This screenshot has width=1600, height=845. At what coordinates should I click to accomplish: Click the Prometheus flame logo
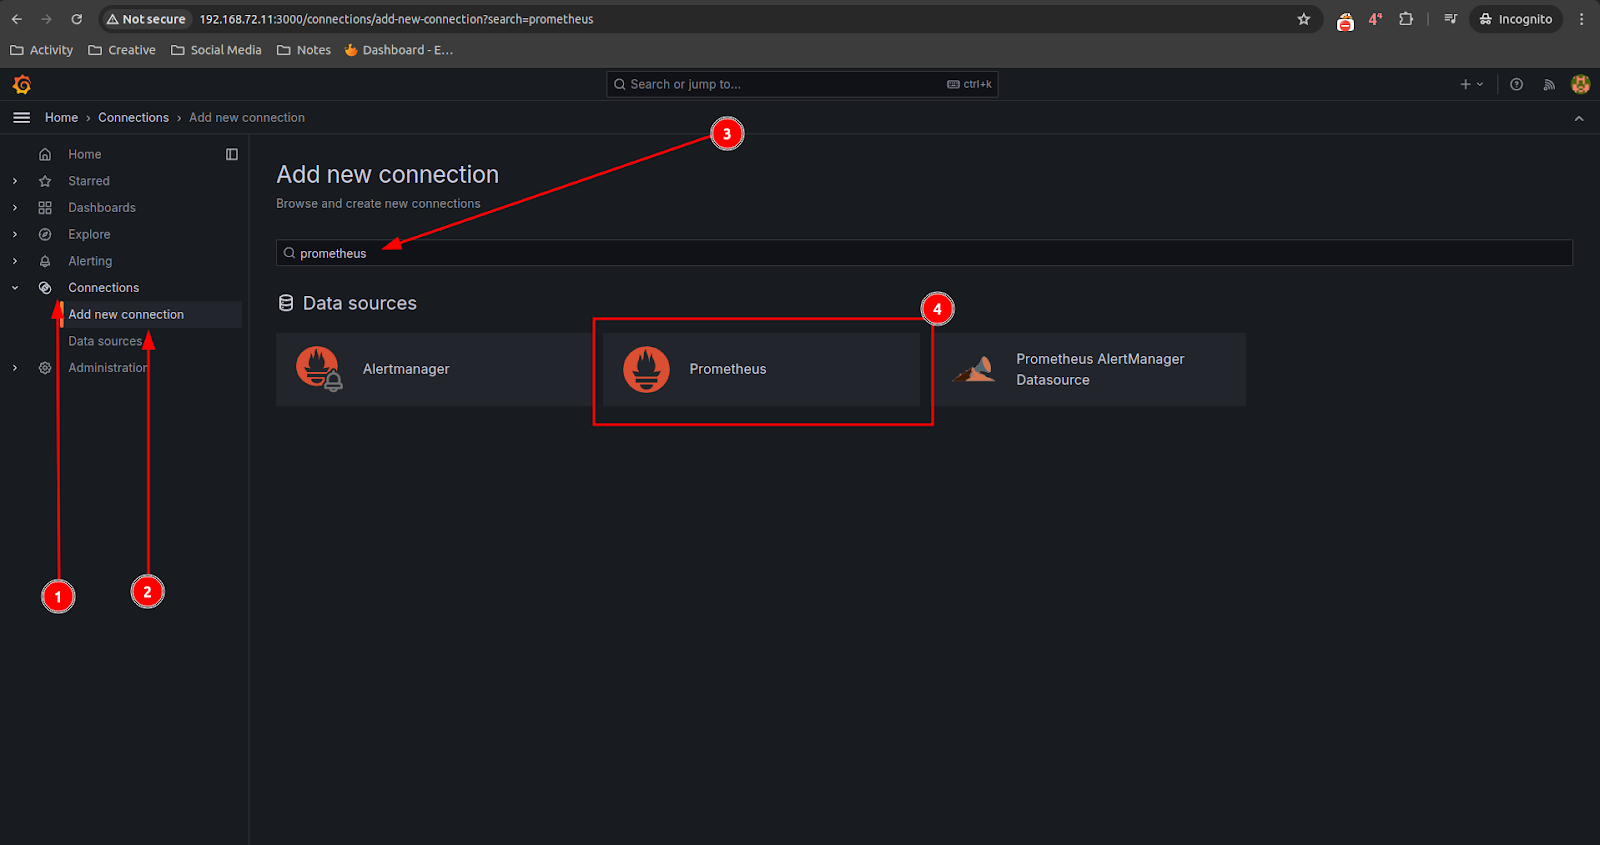(646, 369)
